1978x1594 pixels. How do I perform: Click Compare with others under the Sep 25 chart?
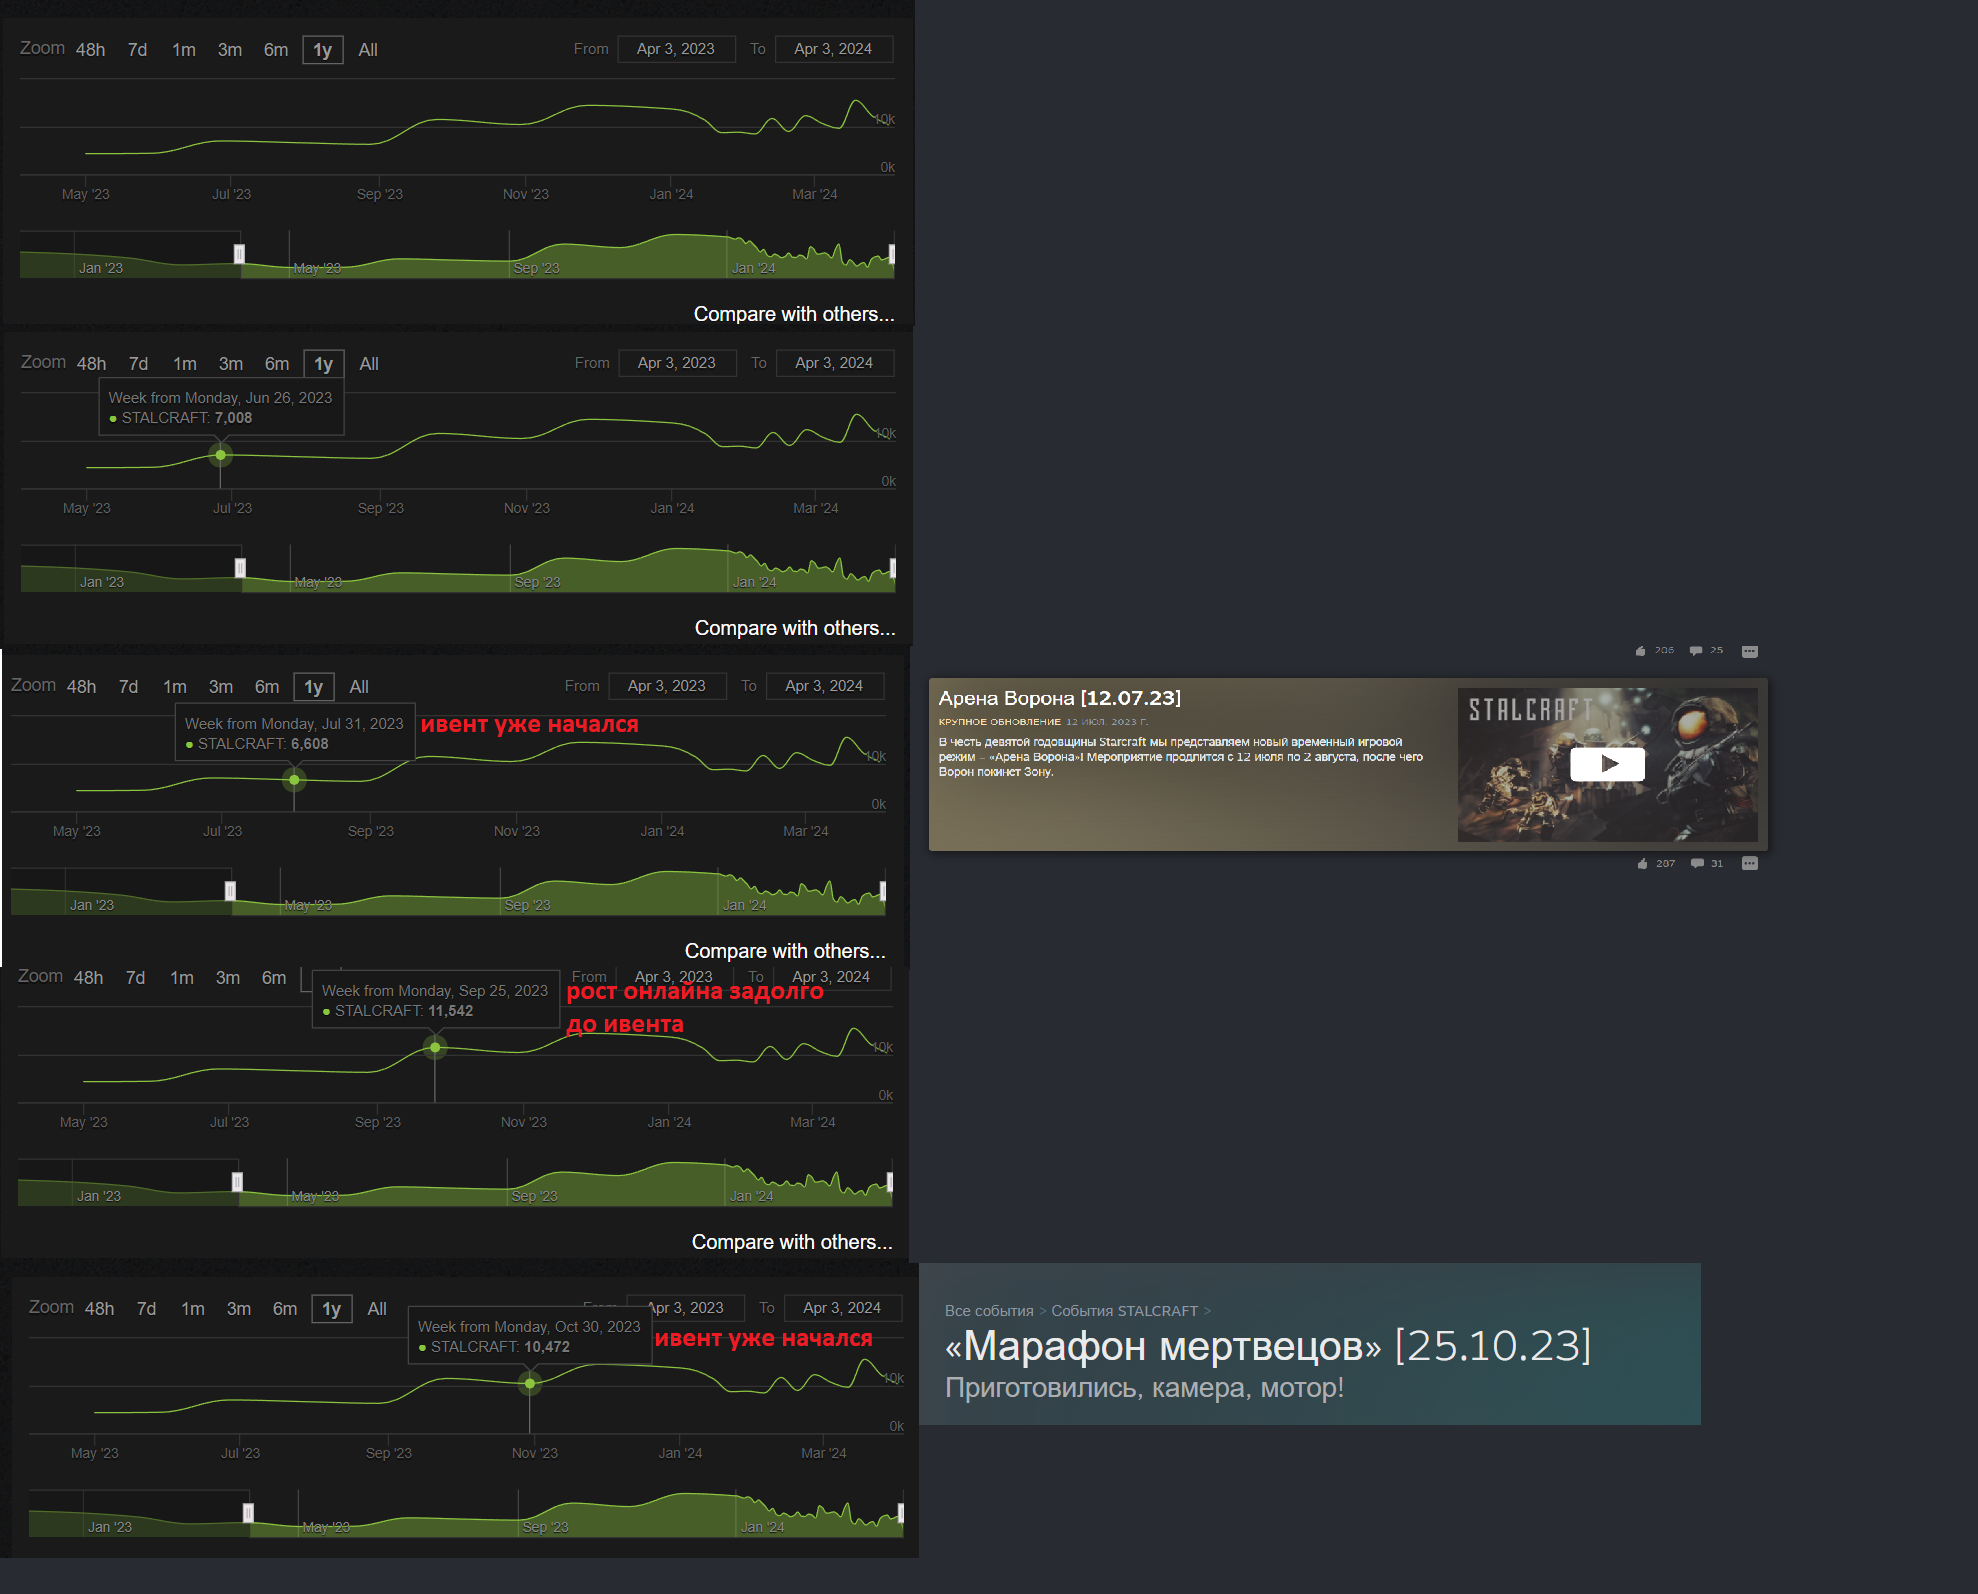coord(792,1242)
